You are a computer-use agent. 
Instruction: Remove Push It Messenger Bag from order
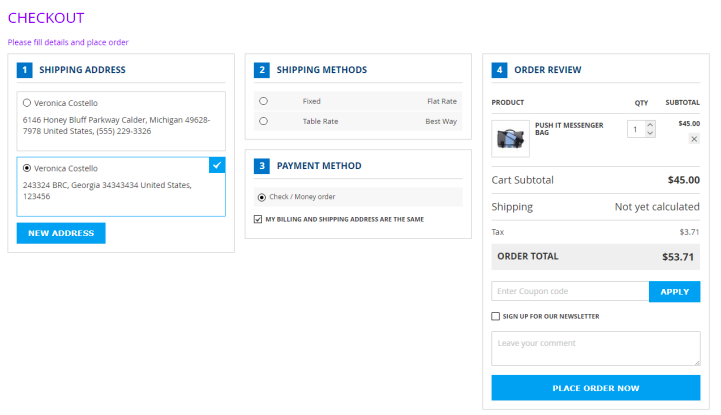694,139
